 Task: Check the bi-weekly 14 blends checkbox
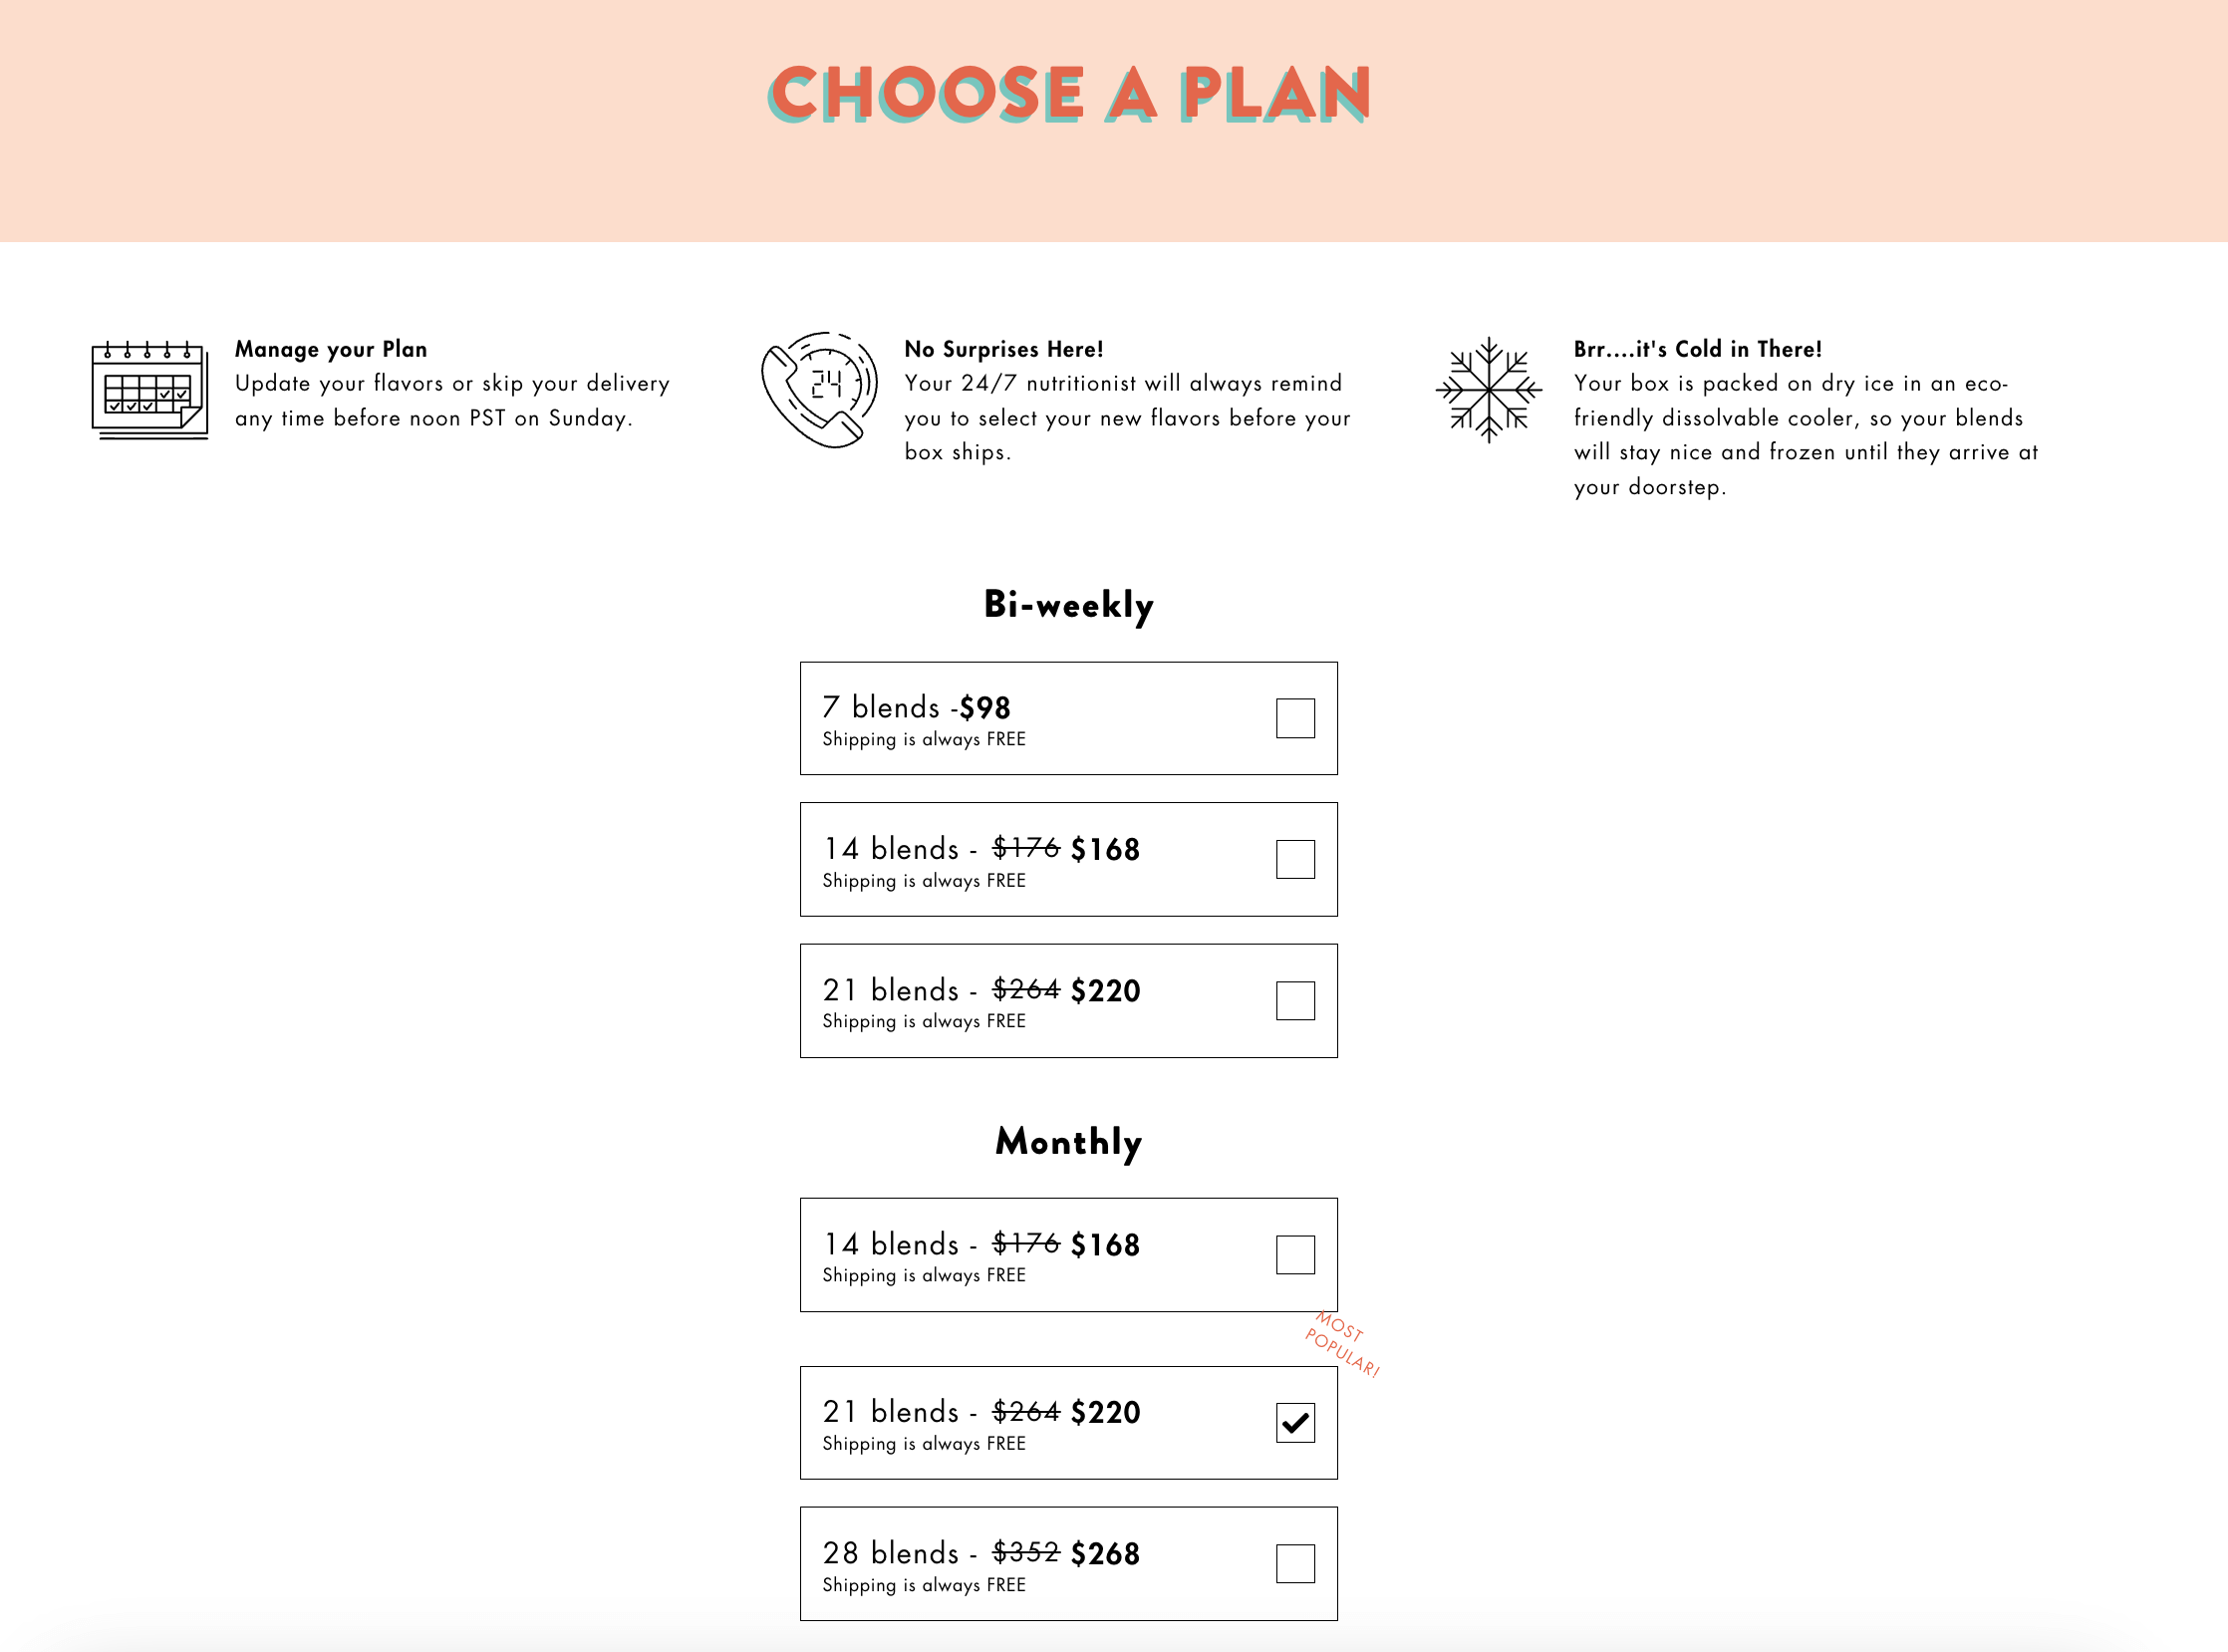coord(1294,858)
